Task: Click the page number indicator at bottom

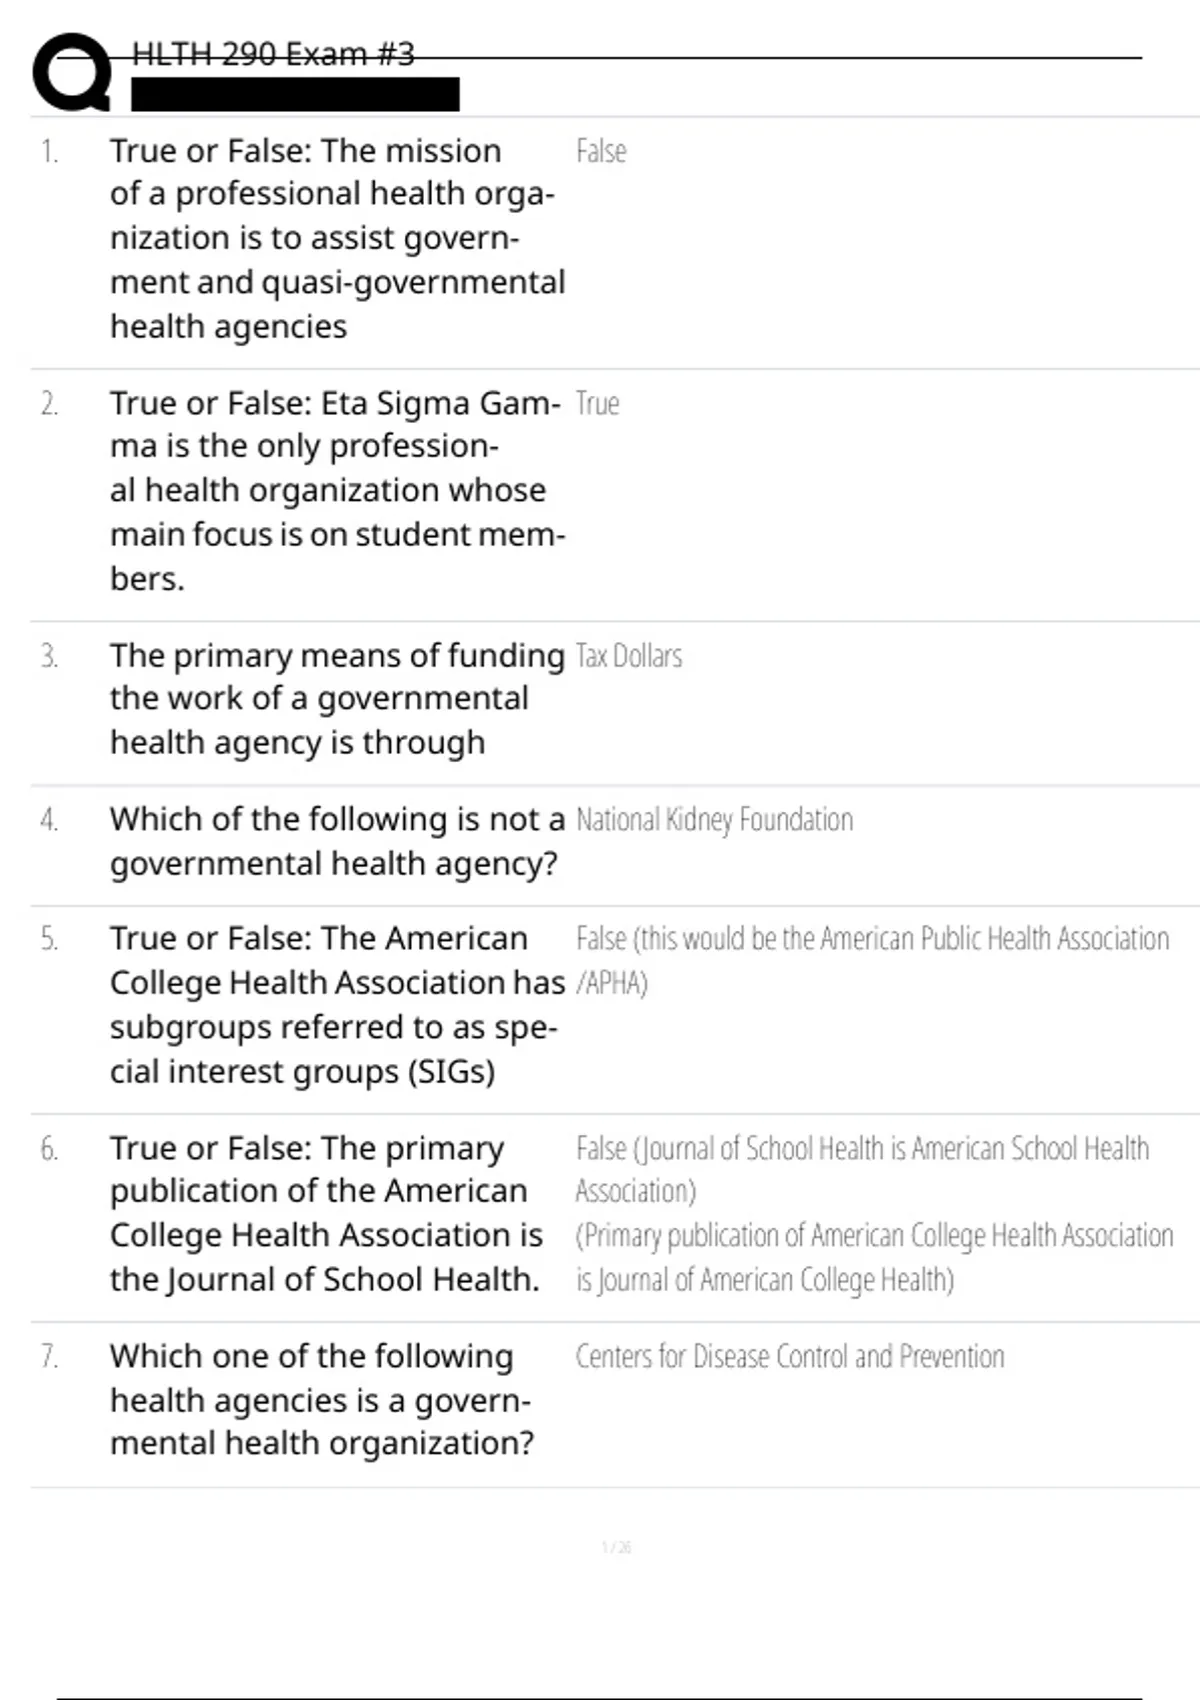Action: (x=616, y=1548)
